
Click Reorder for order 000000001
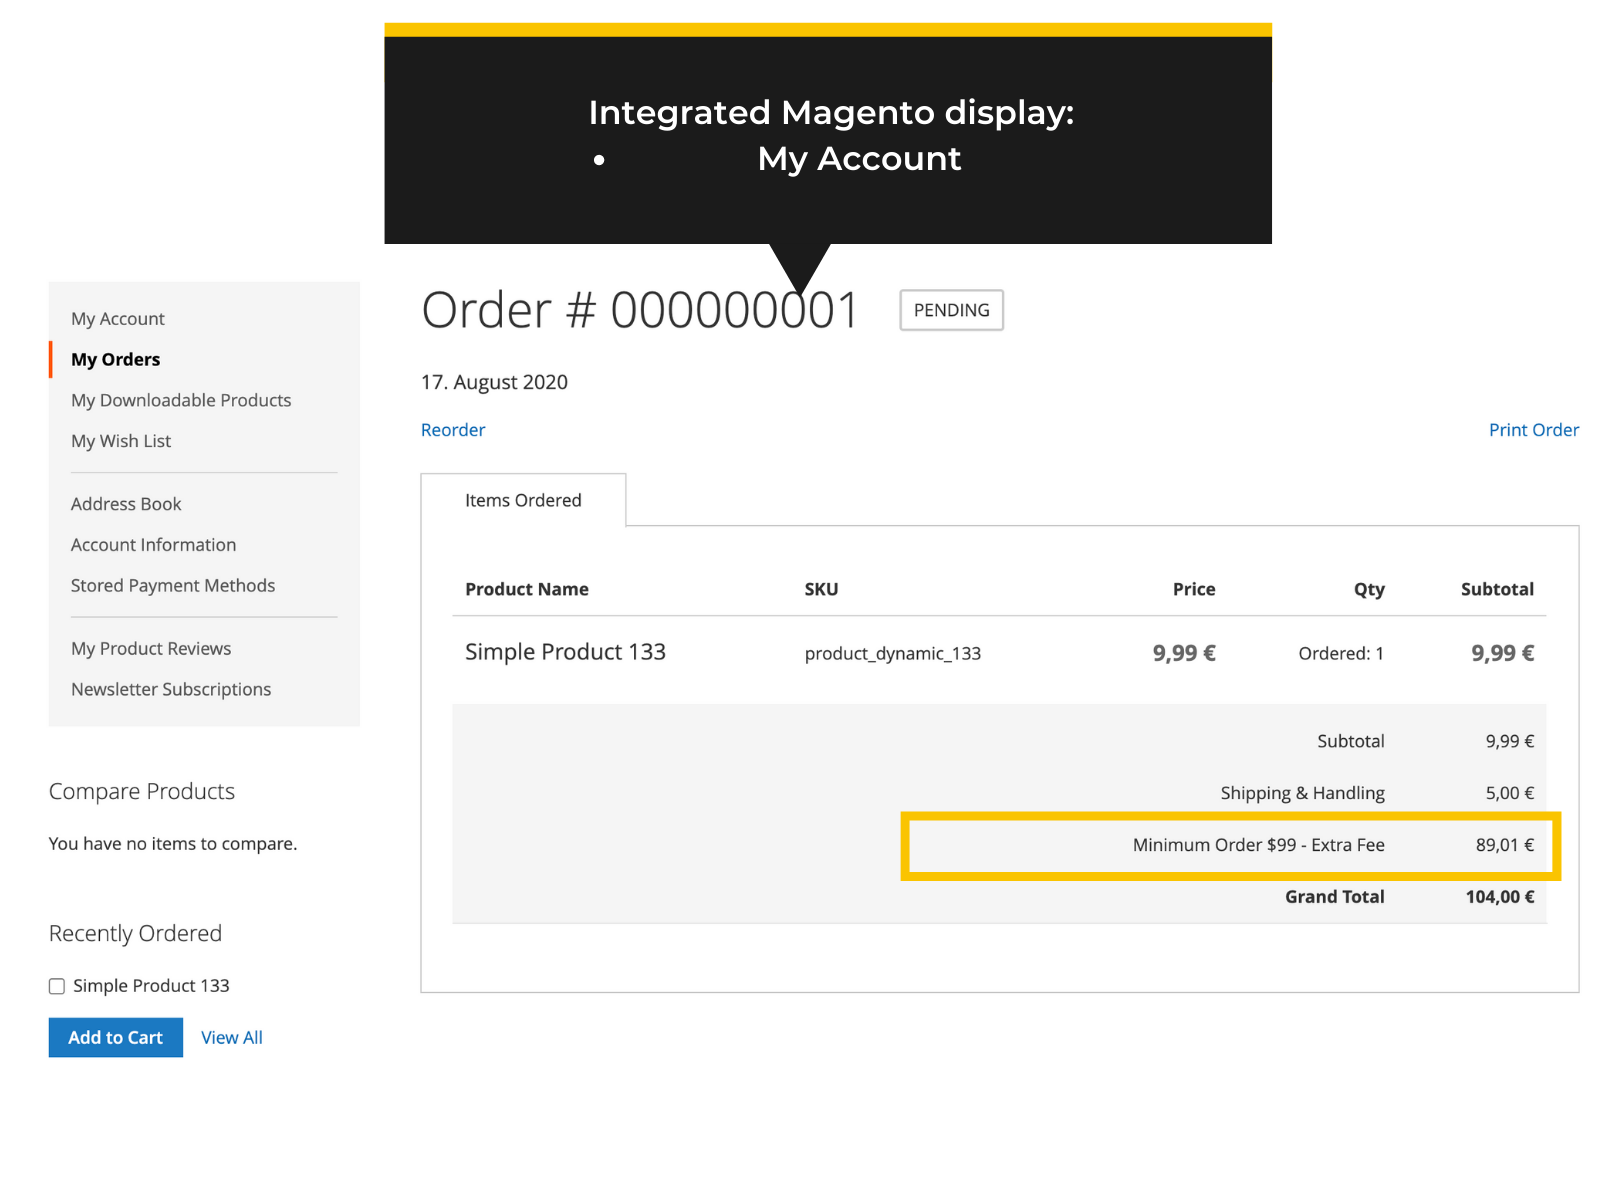(453, 429)
